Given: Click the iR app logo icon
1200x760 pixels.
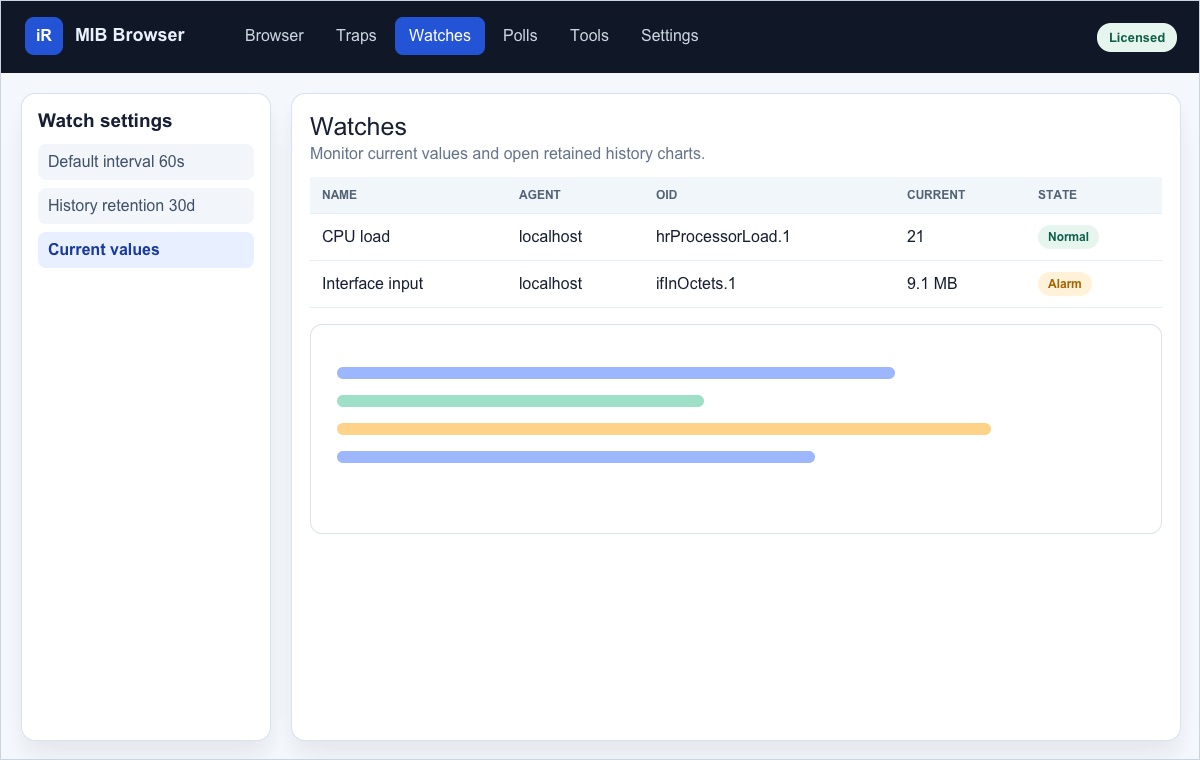Looking at the screenshot, I should (x=44, y=36).
